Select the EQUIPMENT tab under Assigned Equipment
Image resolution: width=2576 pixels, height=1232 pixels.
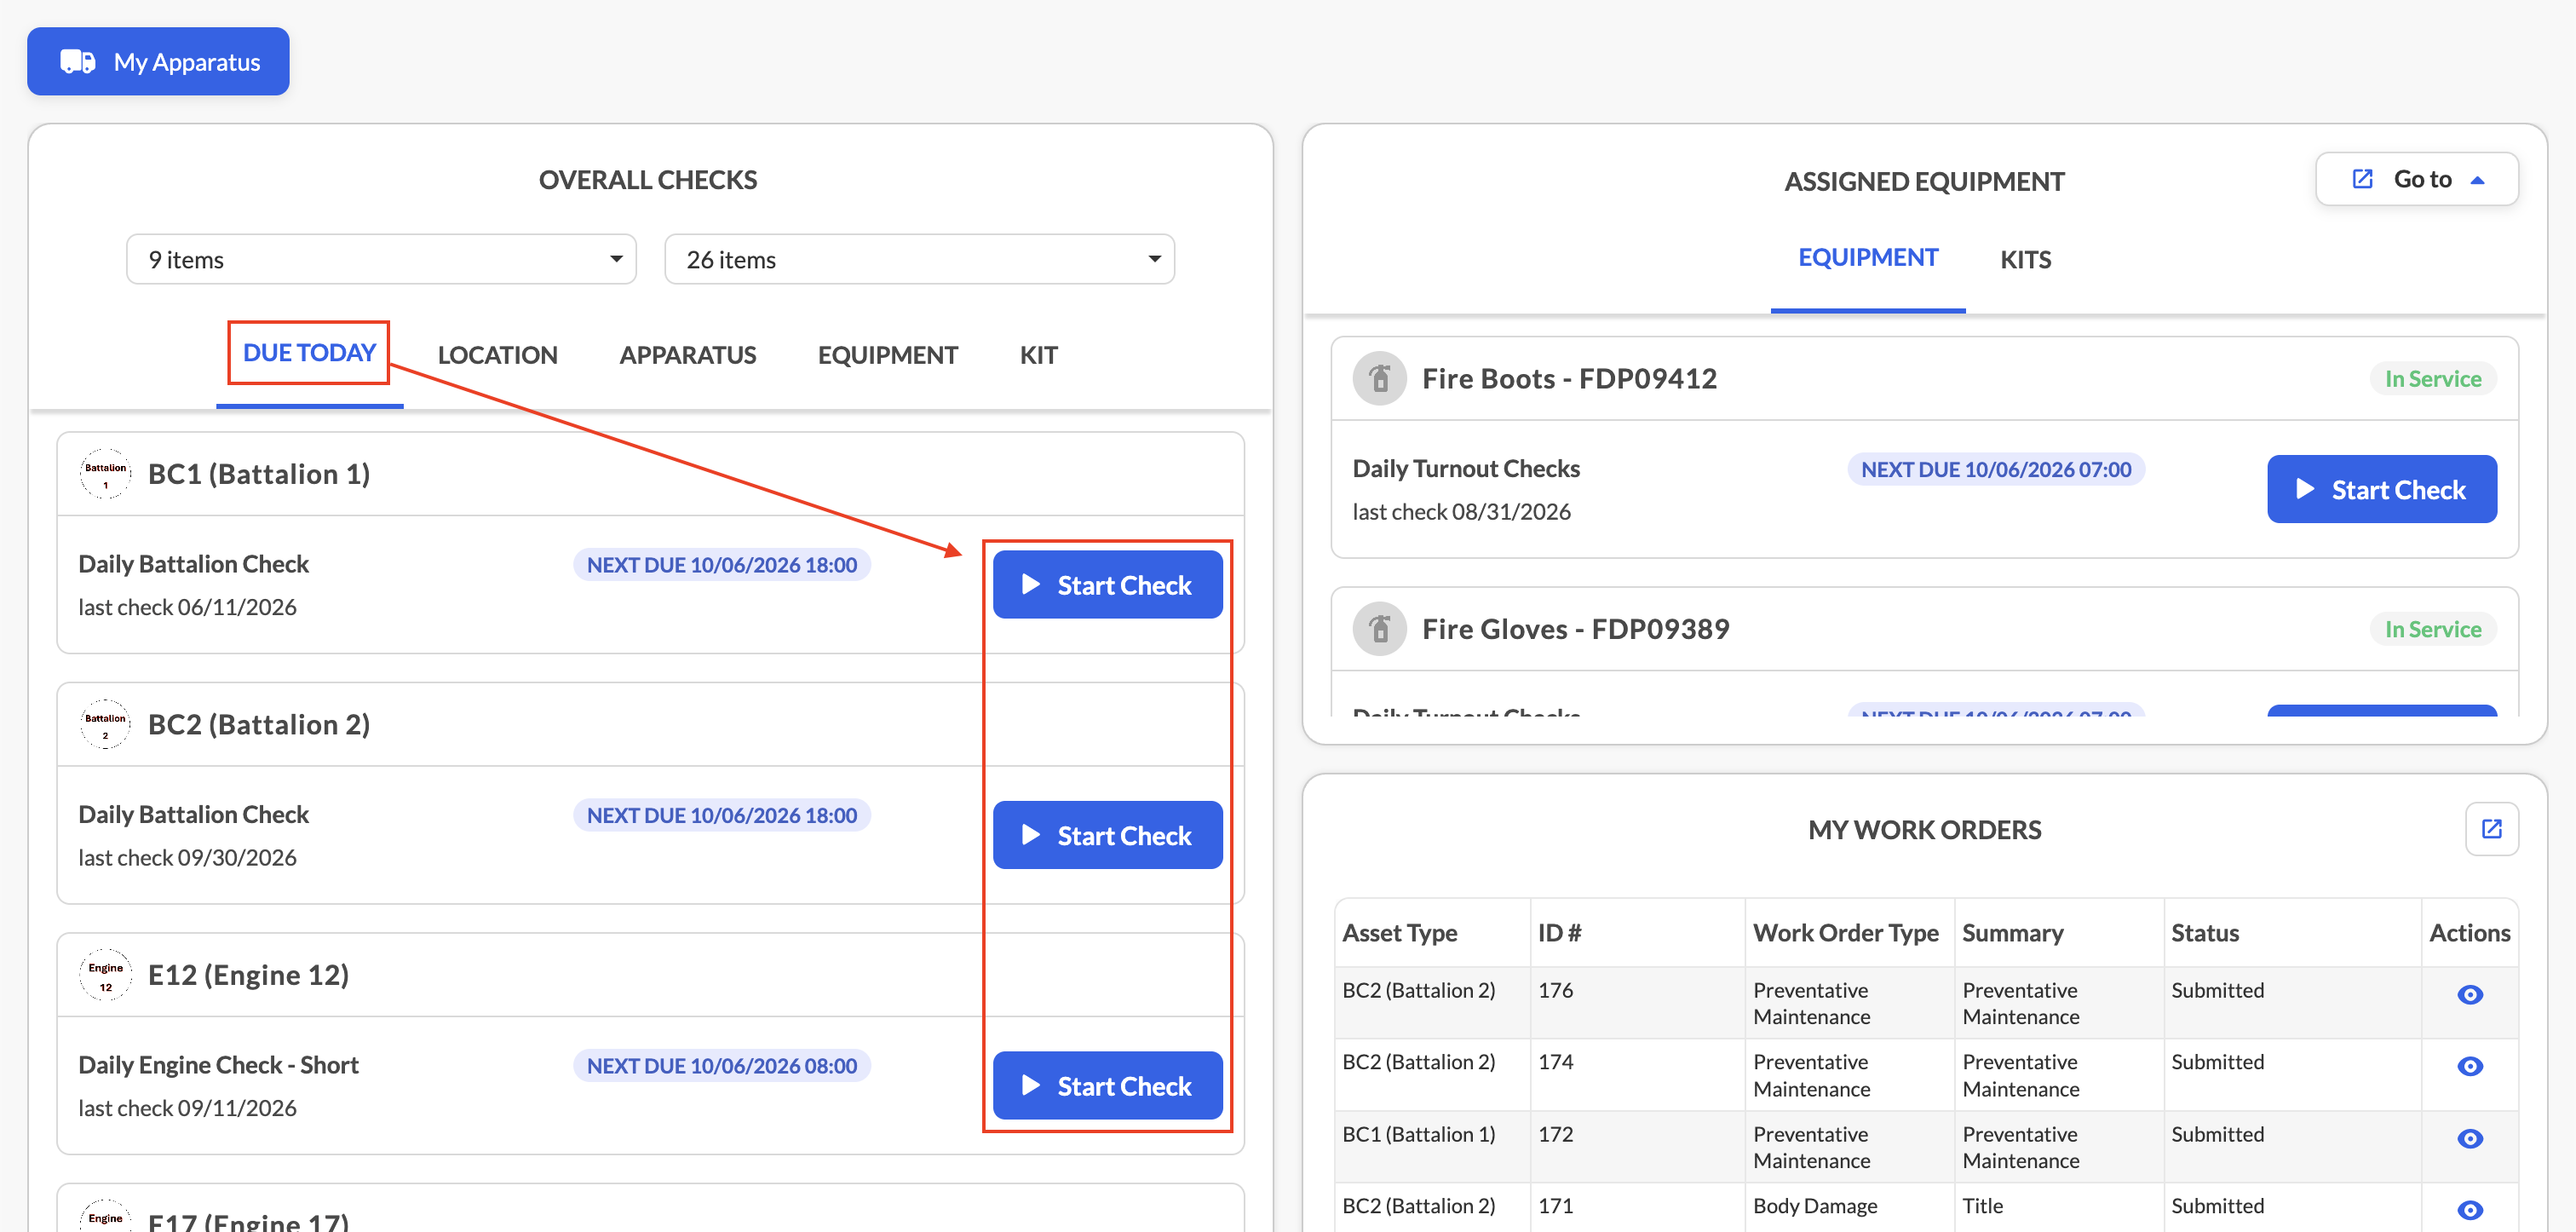point(1867,258)
